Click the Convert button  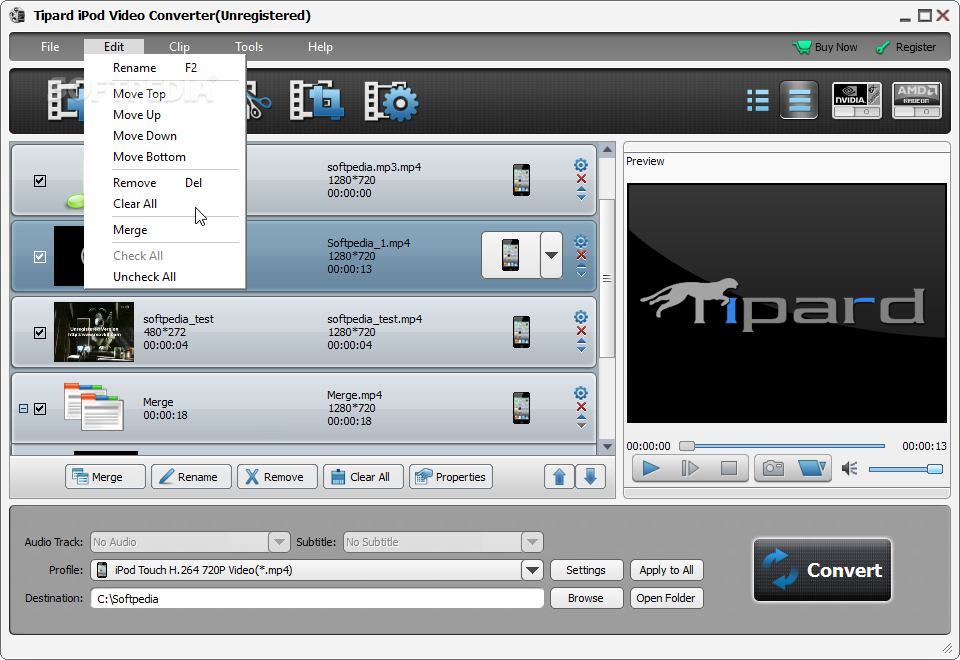point(822,570)
